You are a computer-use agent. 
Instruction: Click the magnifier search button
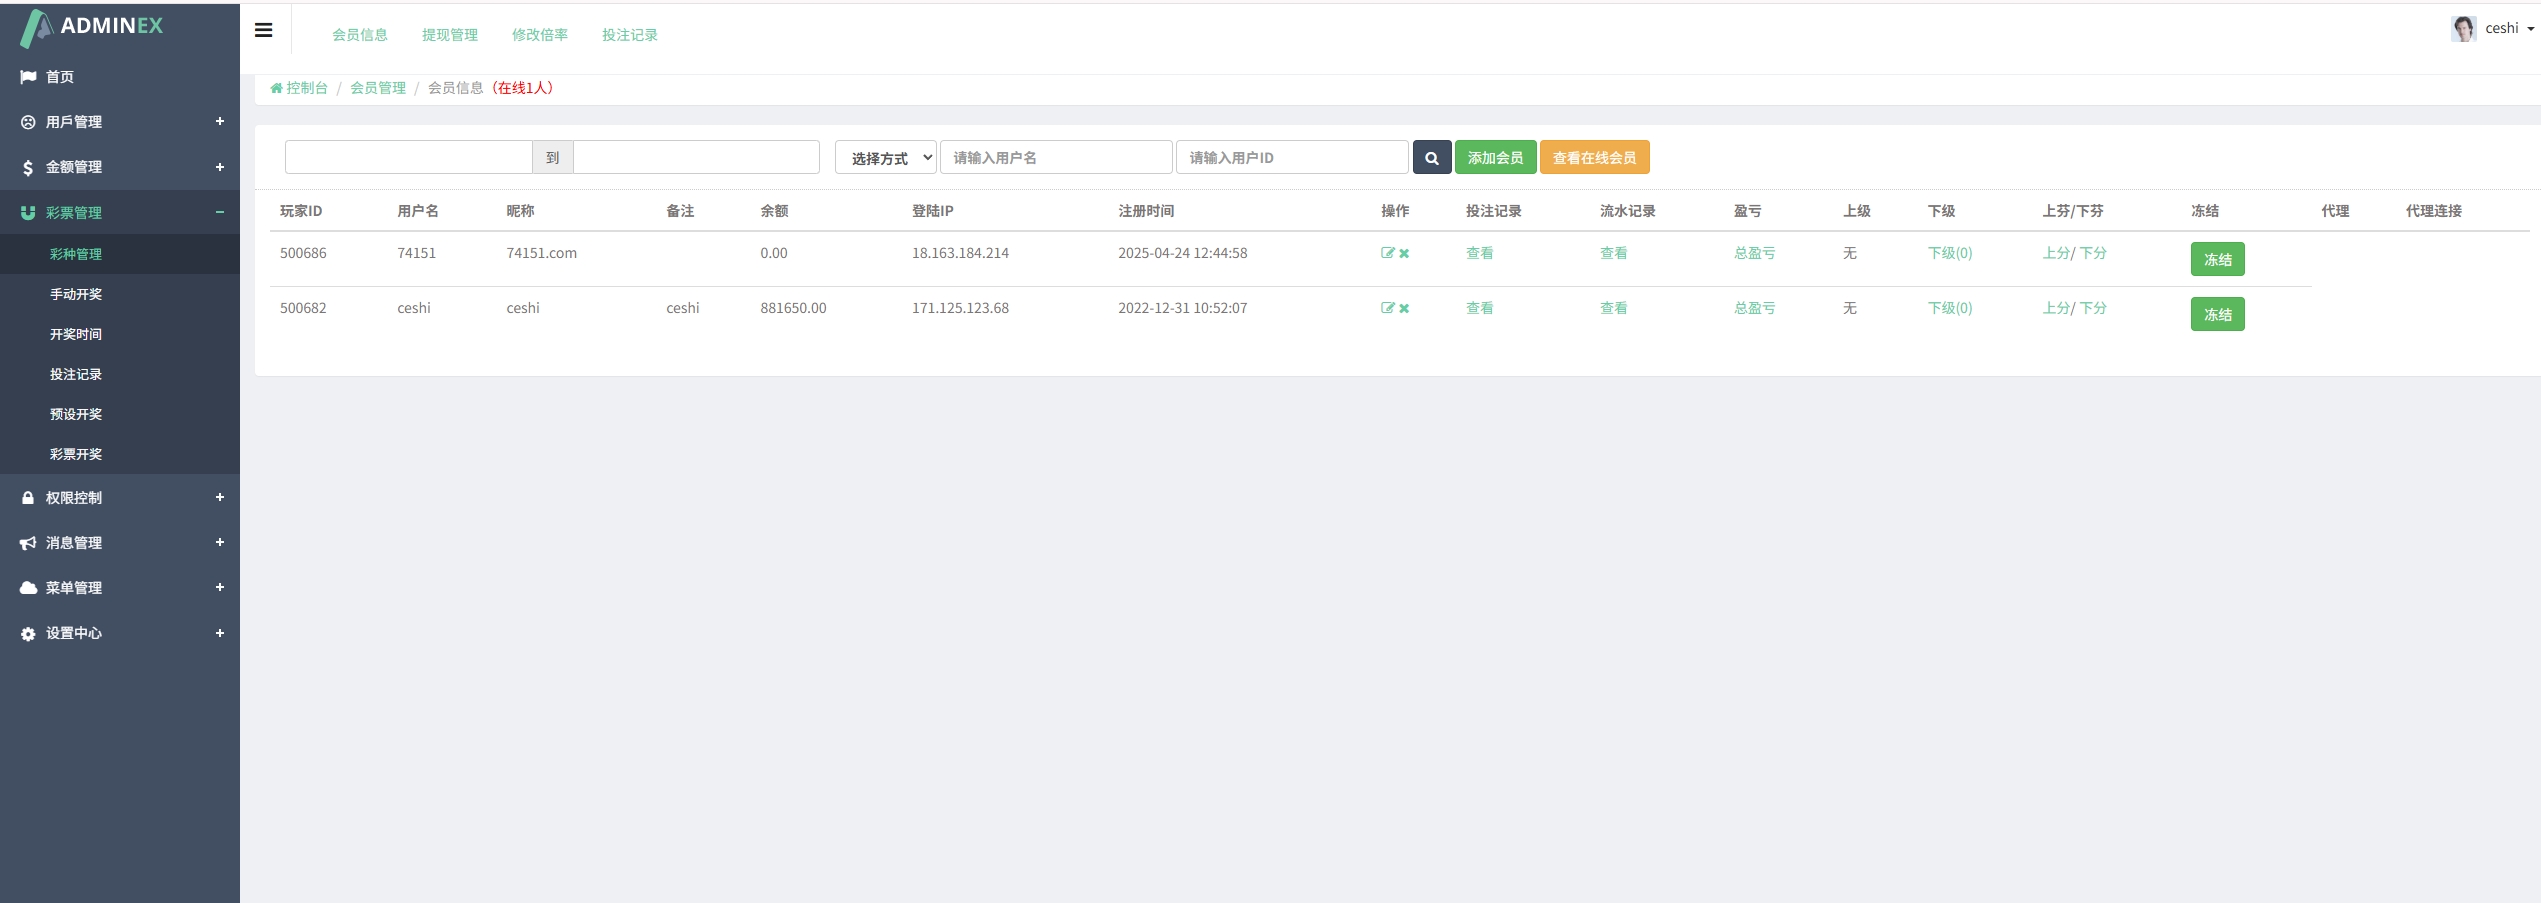pos(1431,158)
